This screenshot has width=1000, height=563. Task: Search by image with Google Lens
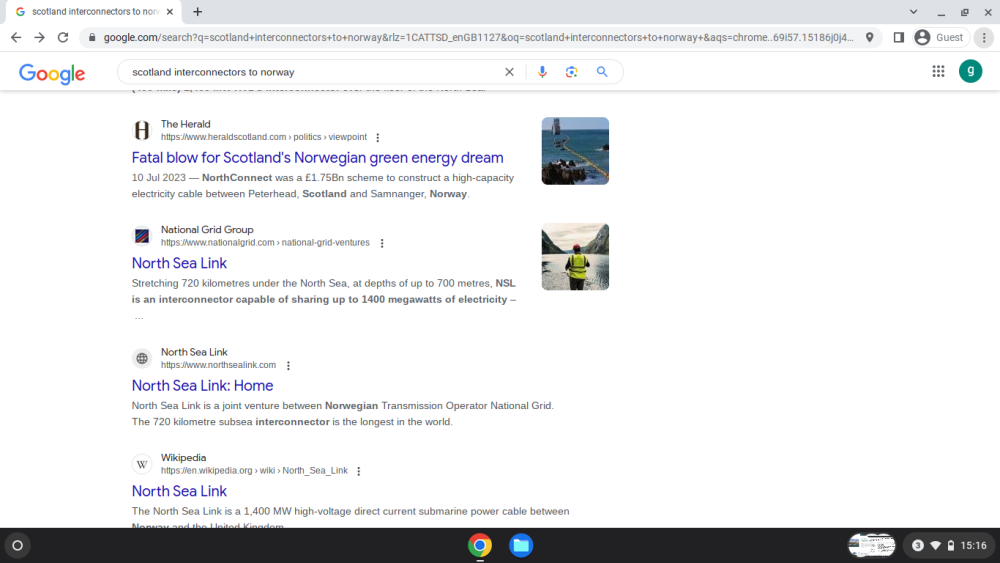(571, 72)
